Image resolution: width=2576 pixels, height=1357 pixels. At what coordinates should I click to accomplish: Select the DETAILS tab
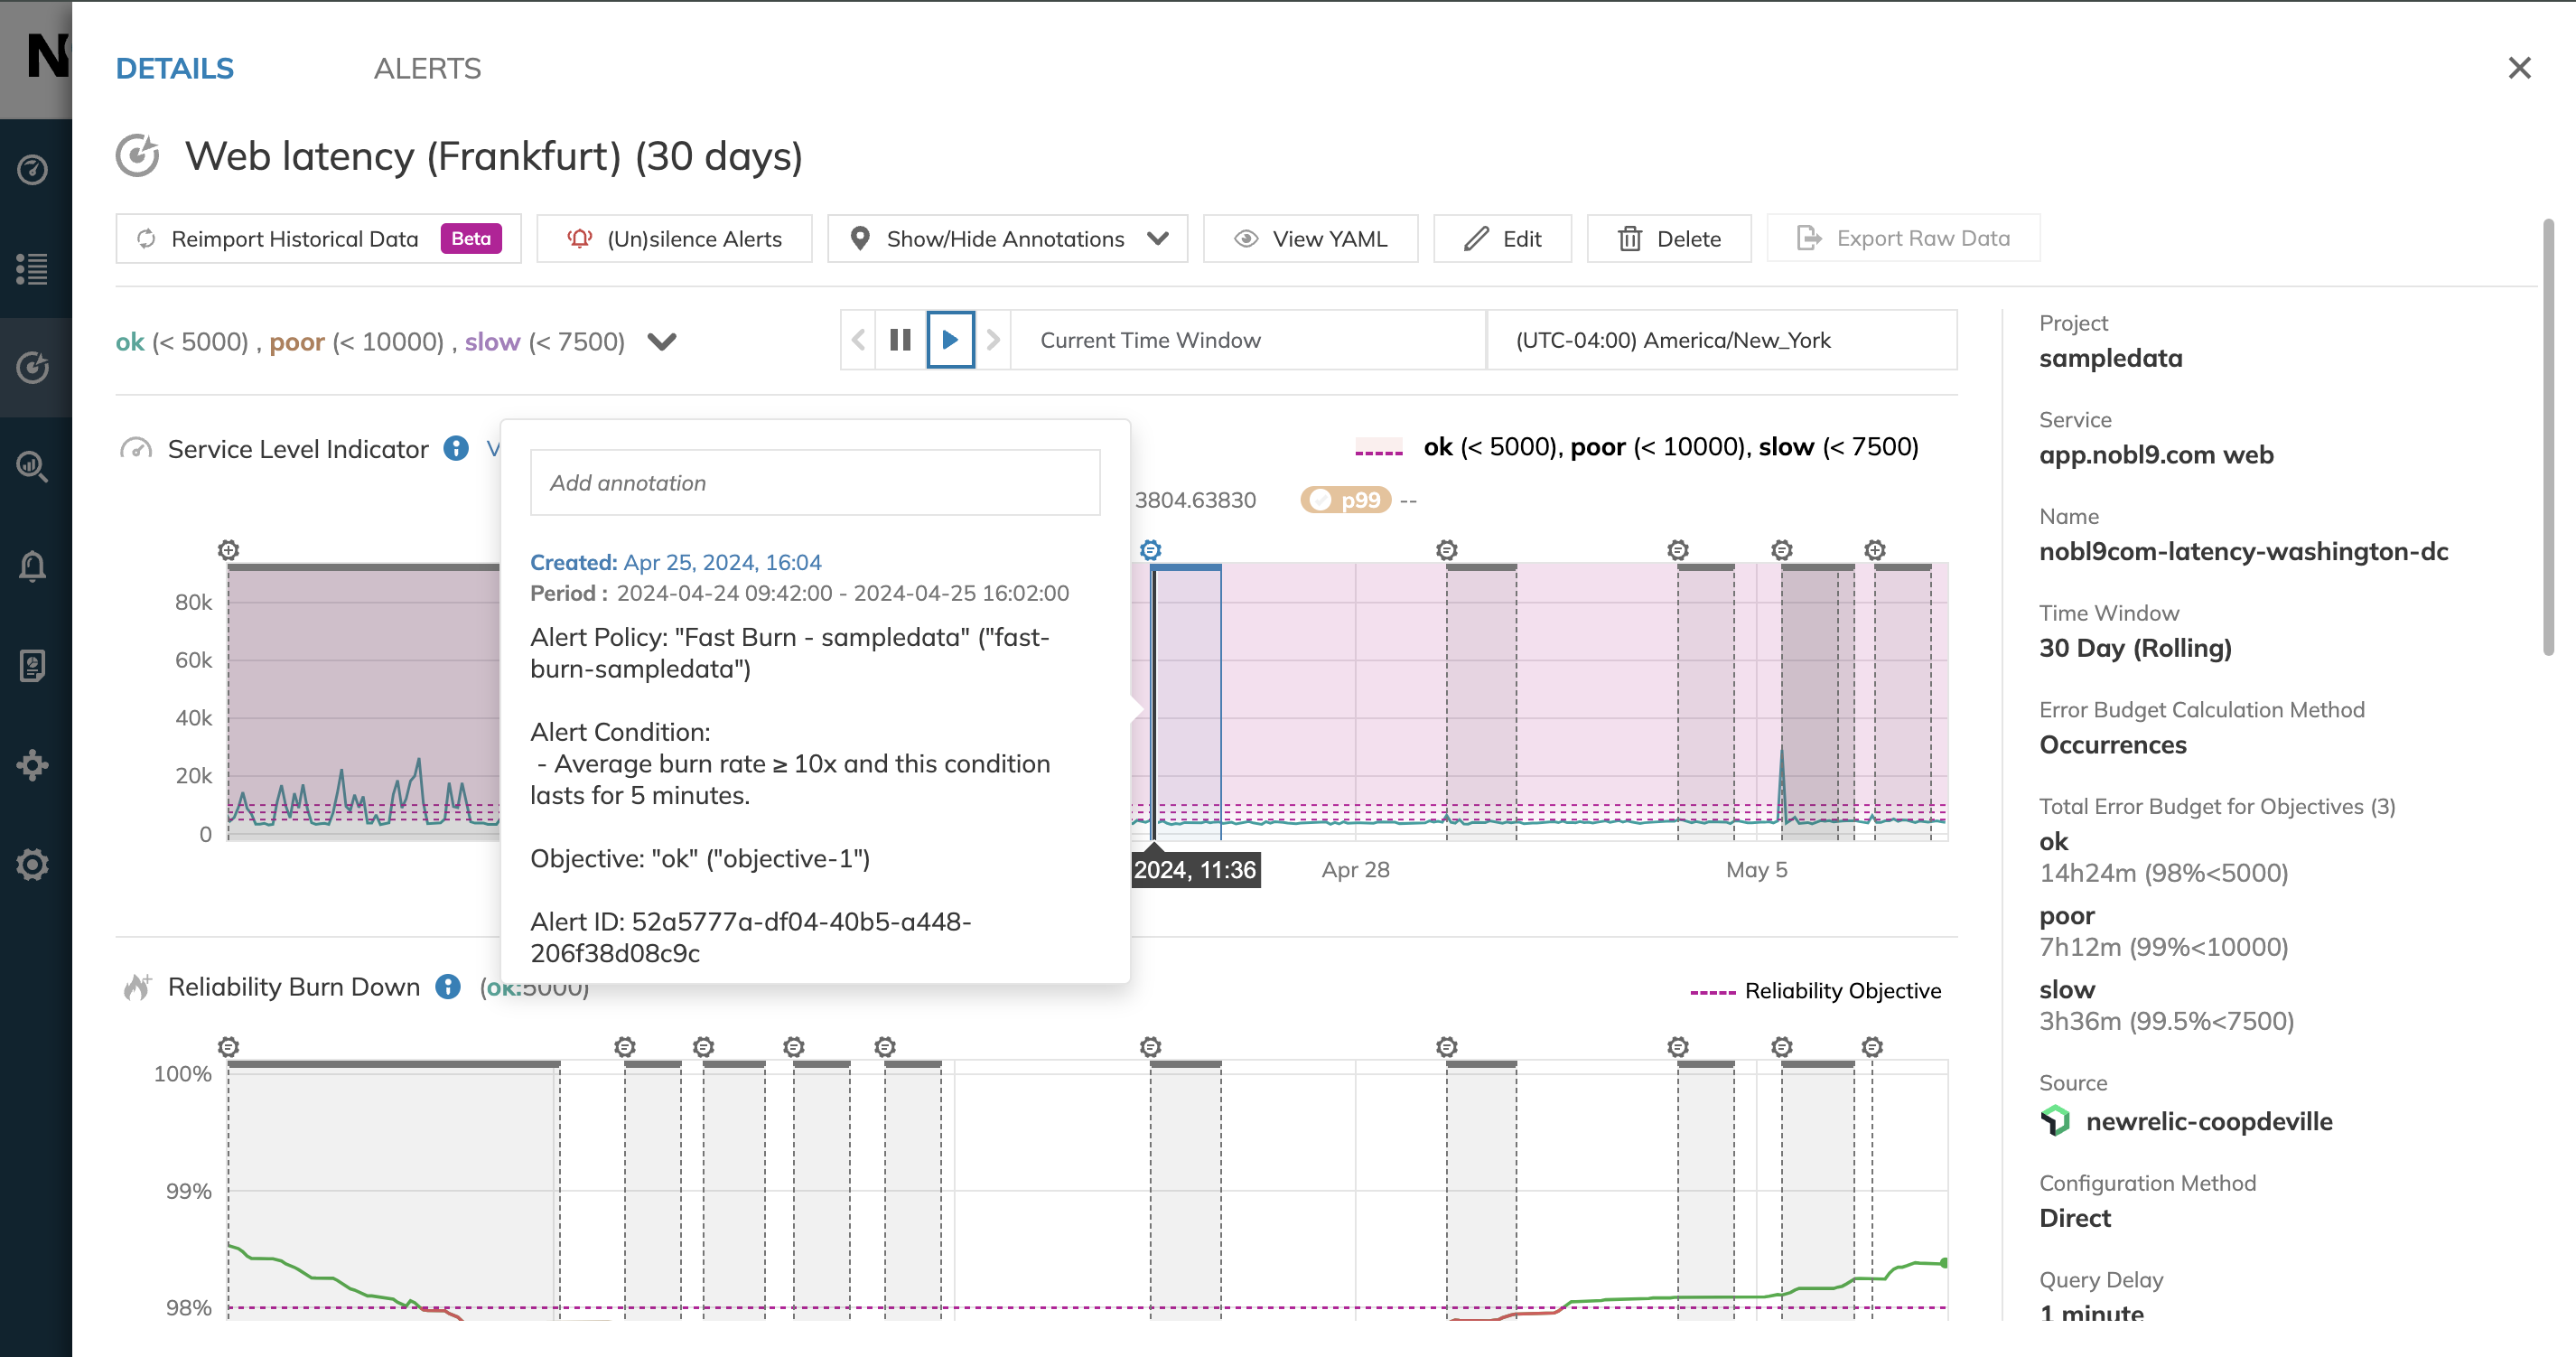174,68
